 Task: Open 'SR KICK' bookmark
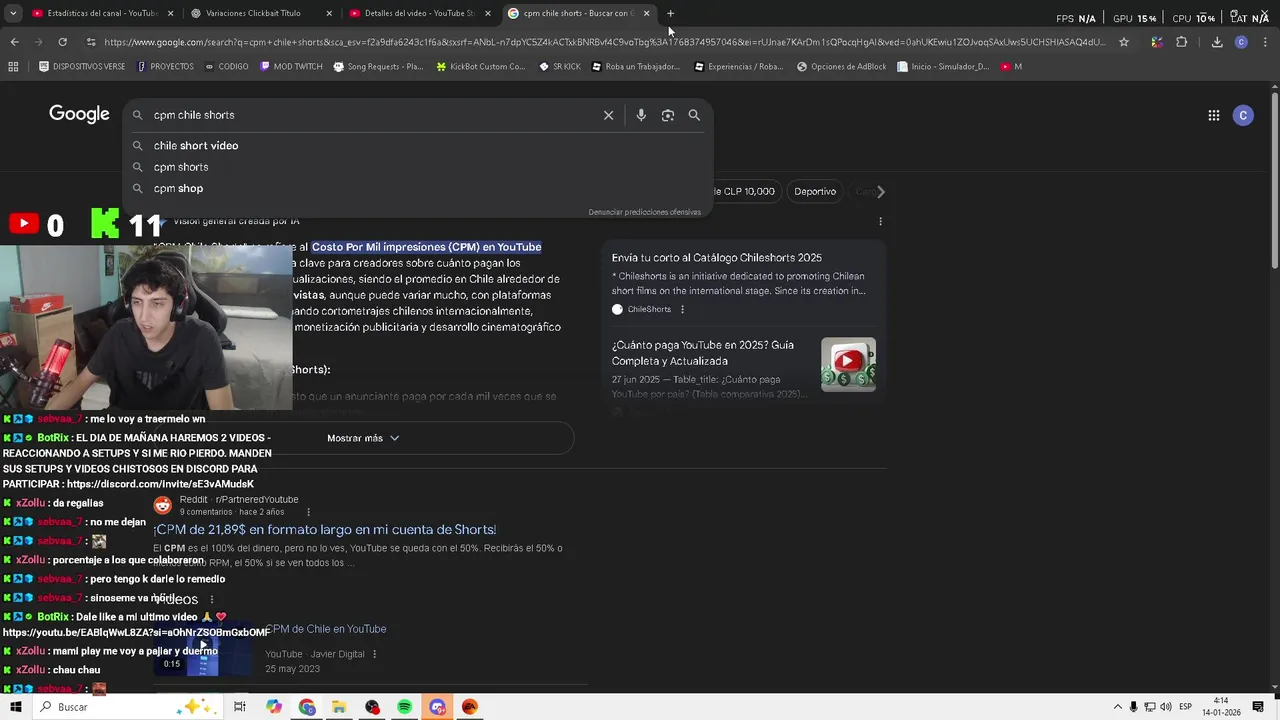click(x=560, y=67)
